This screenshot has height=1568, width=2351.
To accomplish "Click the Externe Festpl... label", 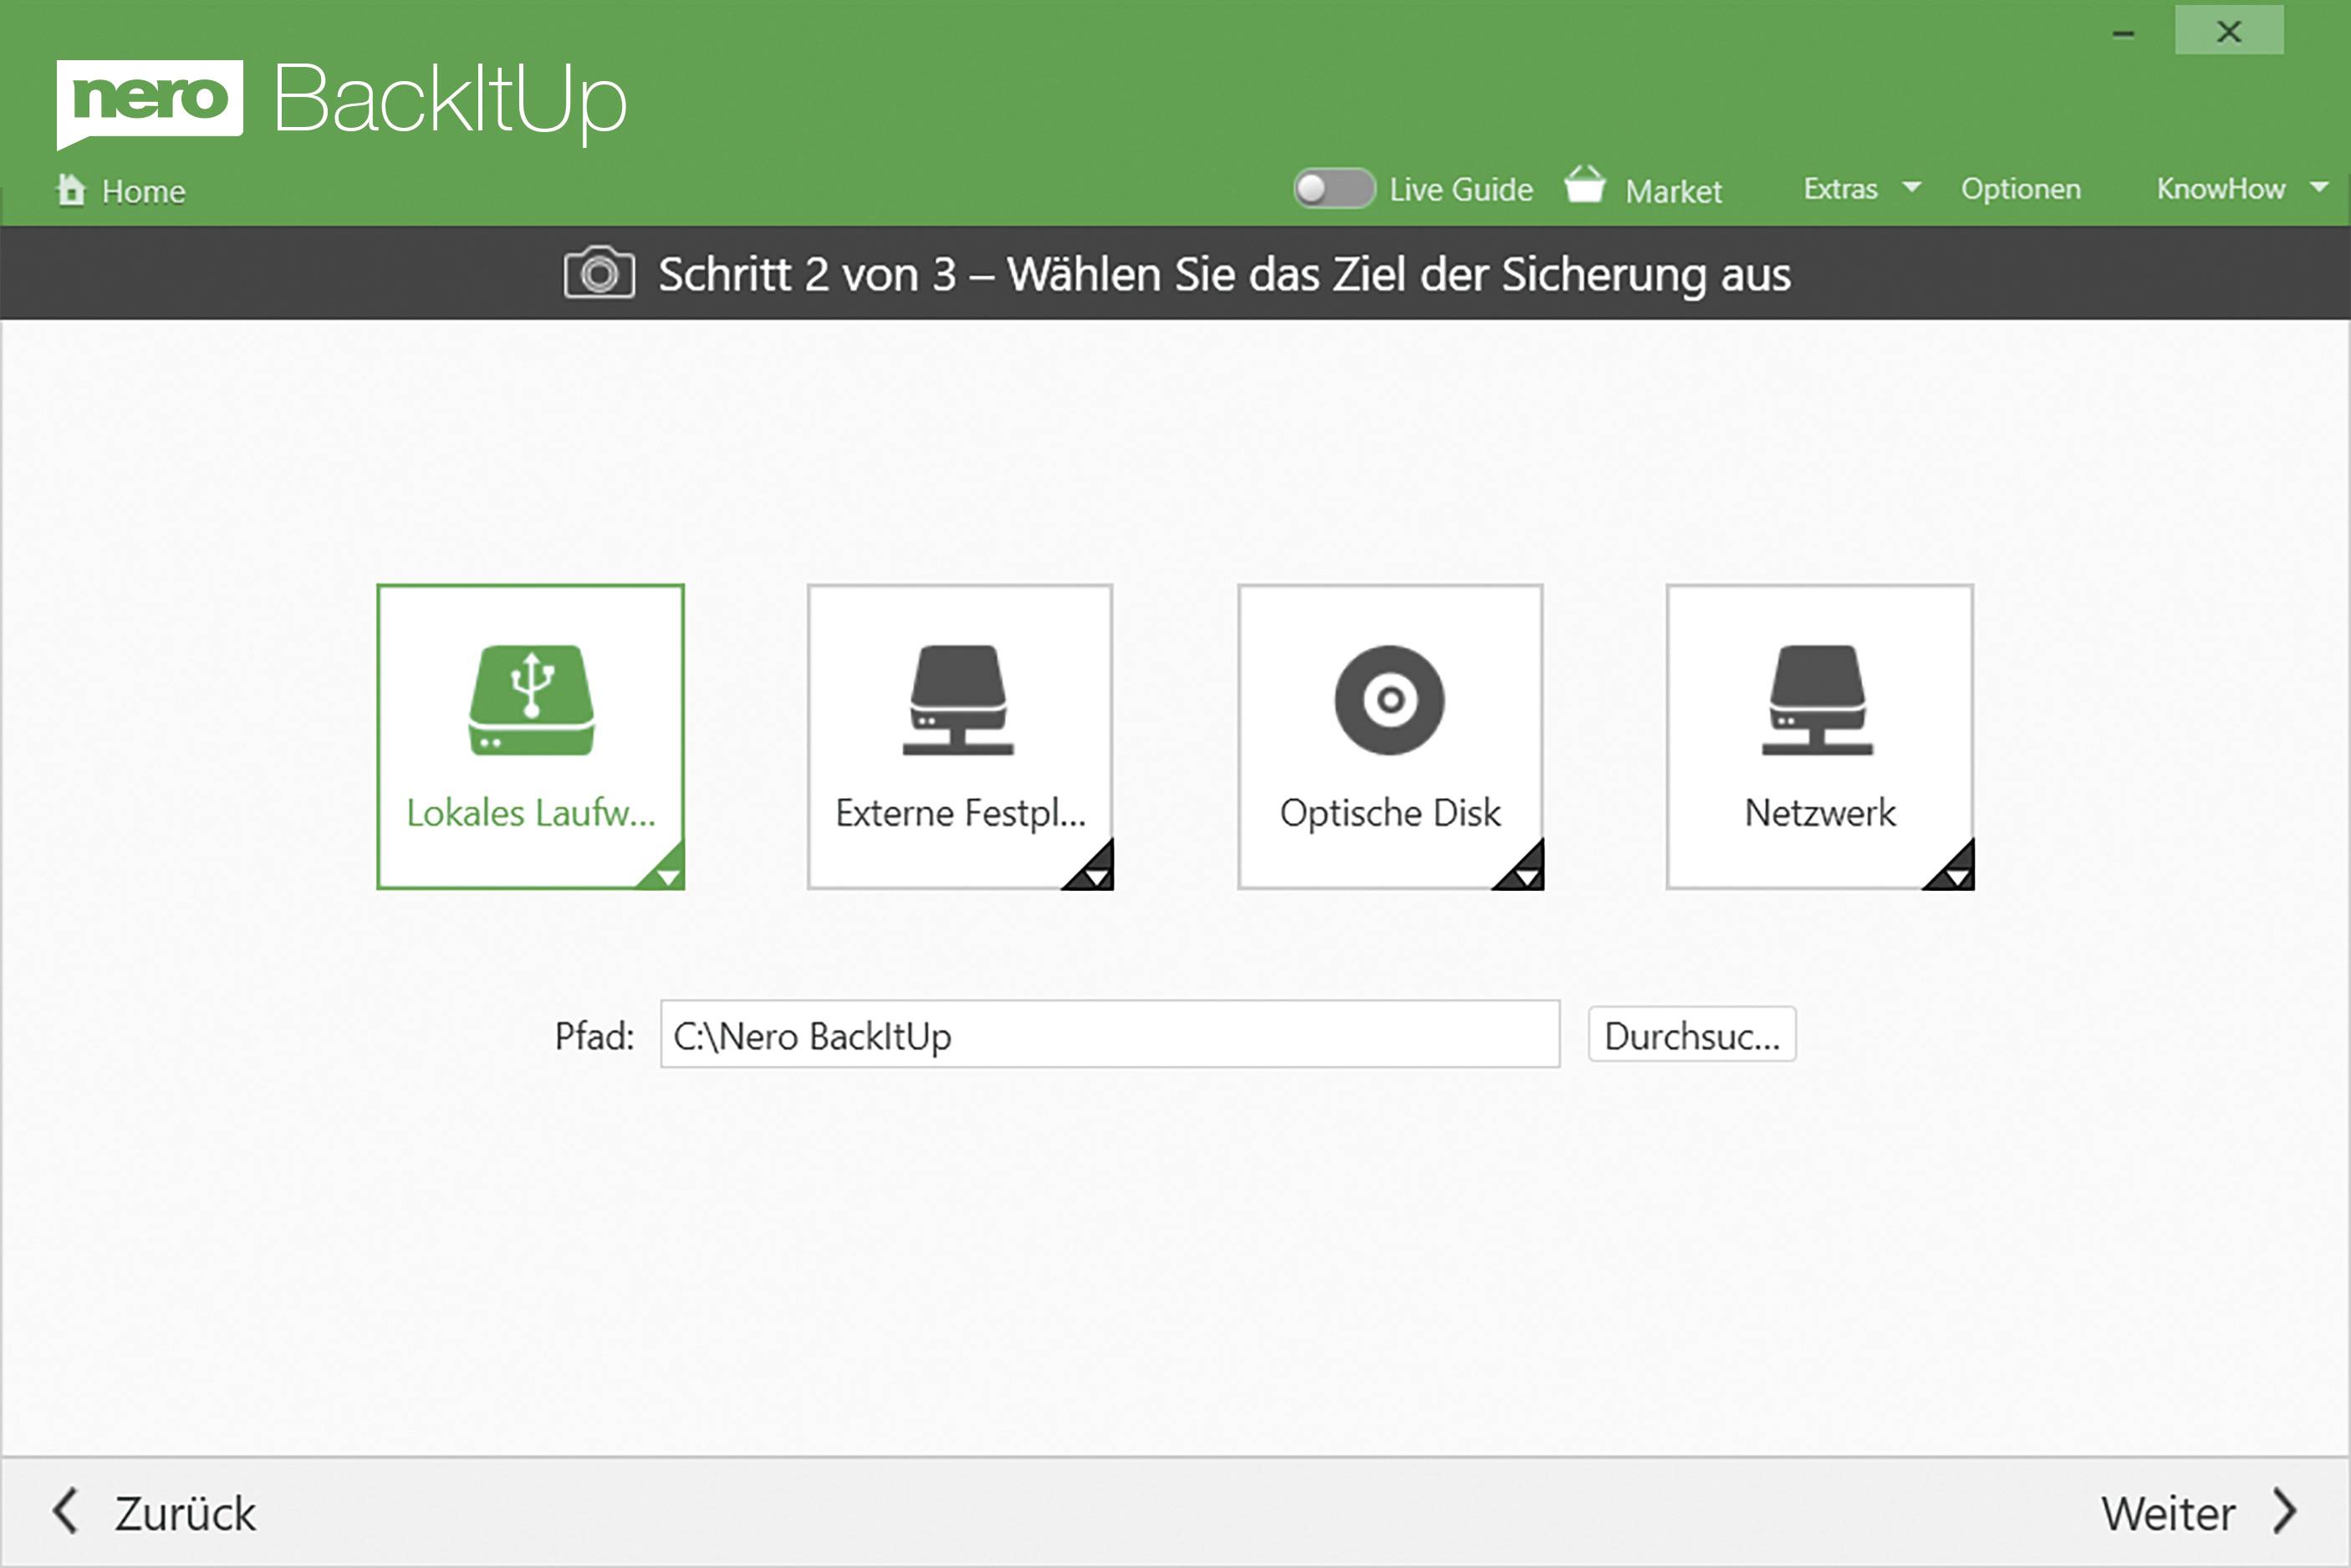I will (960, 813).
